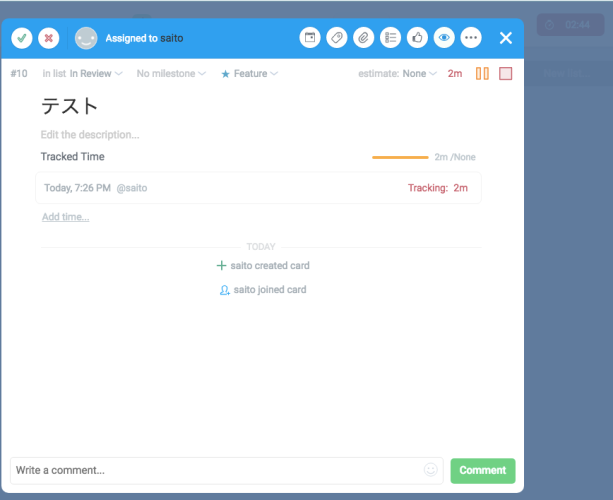
Task: Select the 2m tracked time in header
Action: click(x=455, y=73)
